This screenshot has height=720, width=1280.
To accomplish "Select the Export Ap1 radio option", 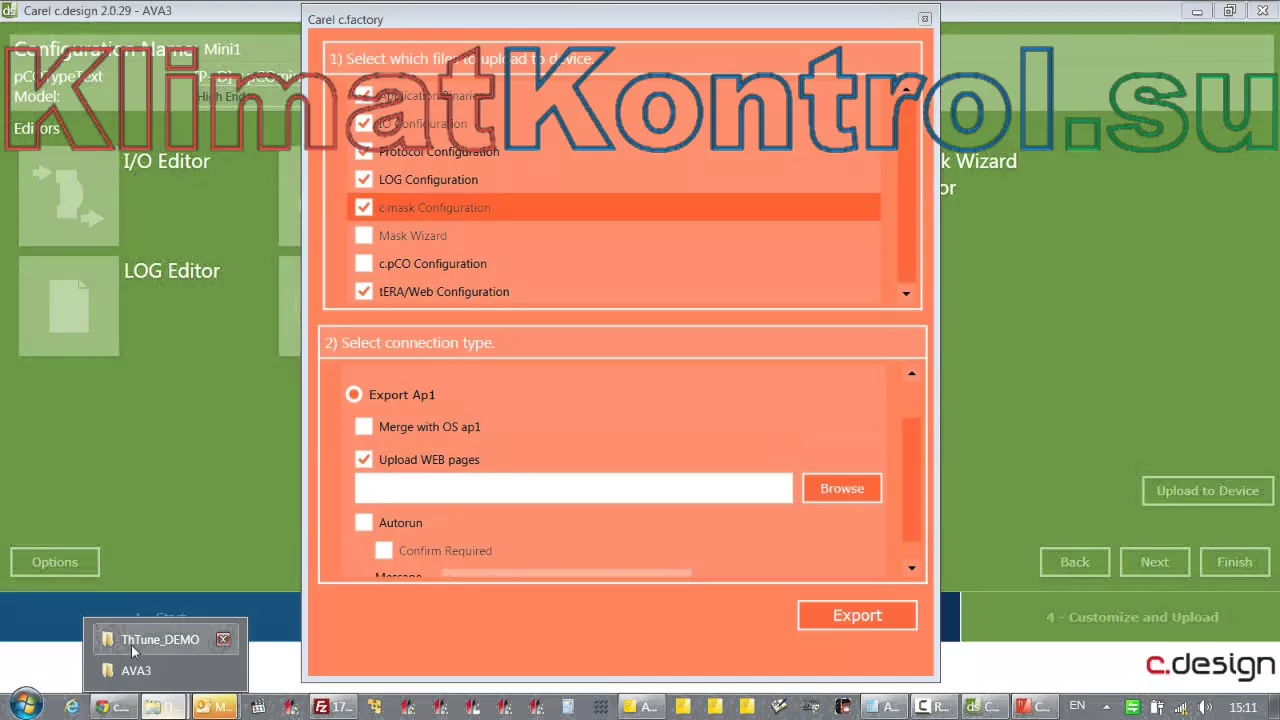I will (354, 395).
